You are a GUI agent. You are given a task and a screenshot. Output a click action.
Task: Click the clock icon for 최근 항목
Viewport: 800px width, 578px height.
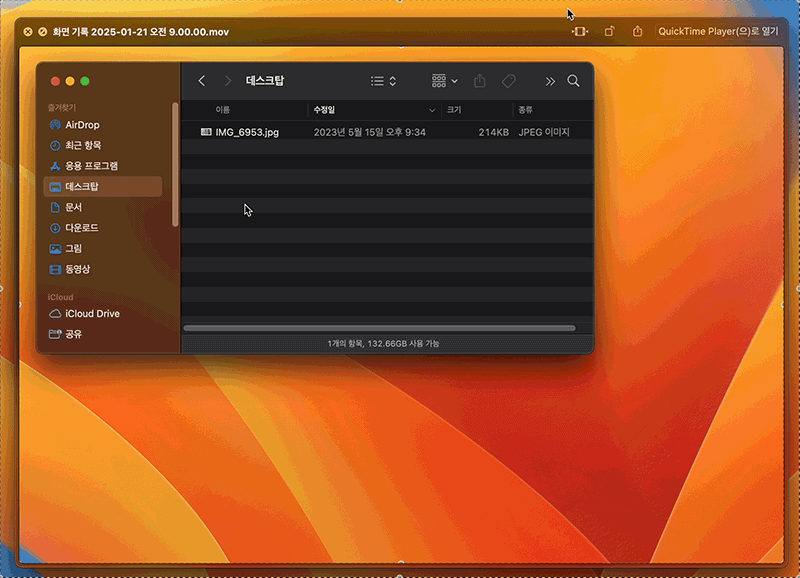(55, 145)
